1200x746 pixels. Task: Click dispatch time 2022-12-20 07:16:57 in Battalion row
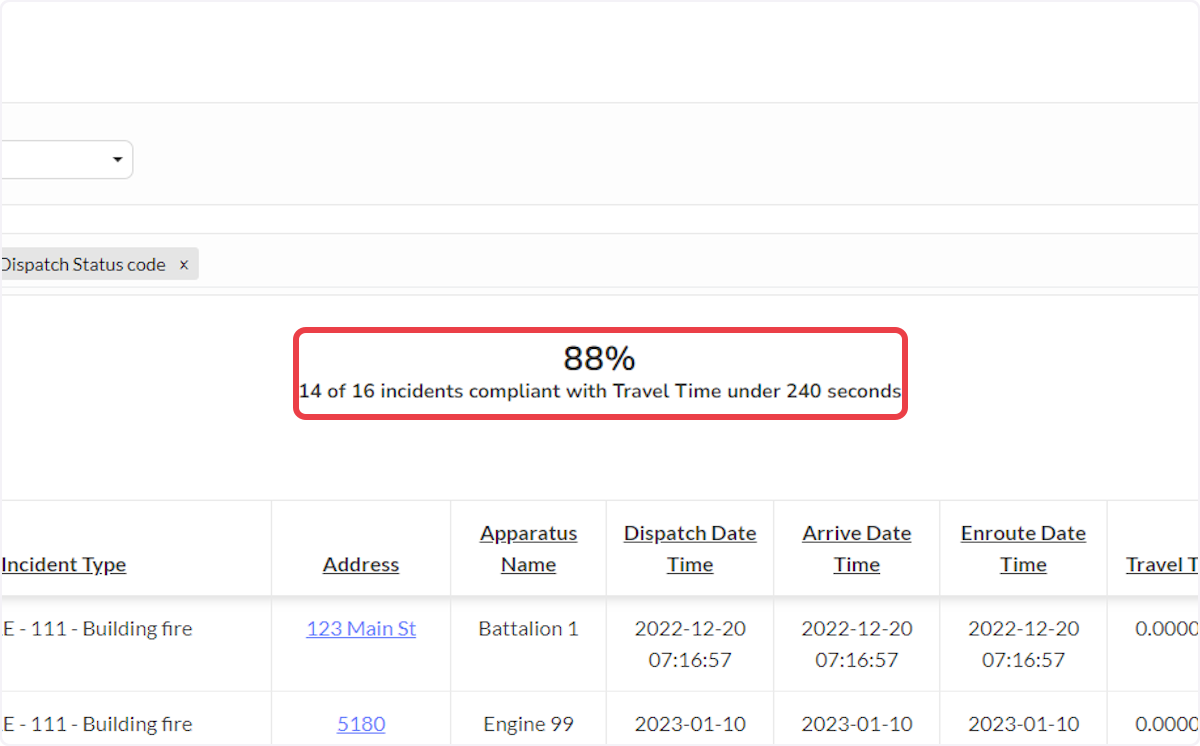(690, 644)
